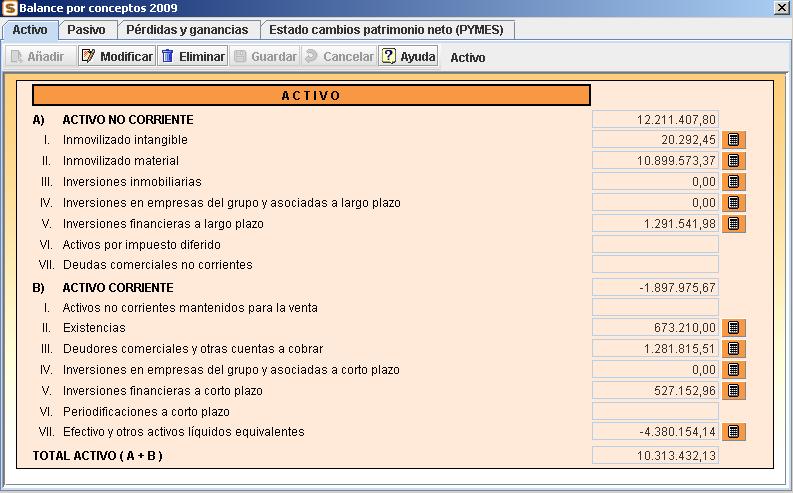Click the TOTAL ACTIVO ( A + B ) label

(98, 456)
